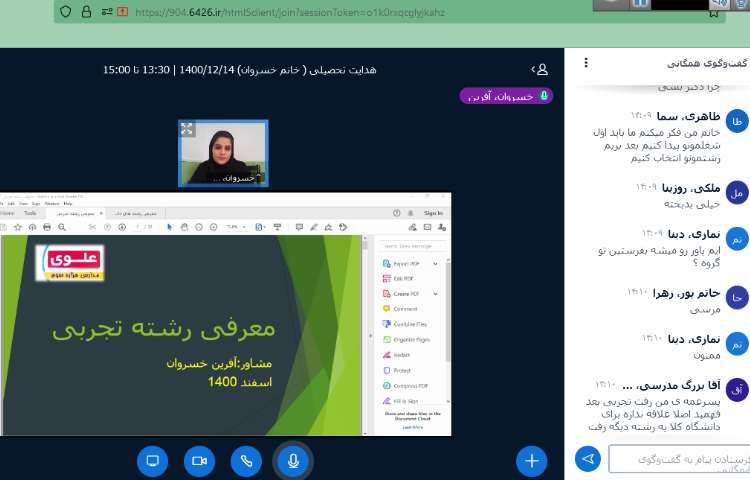Image resolution: width=750 pixels, height=480 pixels.
Task: Click the share with others icon in Acrobat
Action: [441, 227]
